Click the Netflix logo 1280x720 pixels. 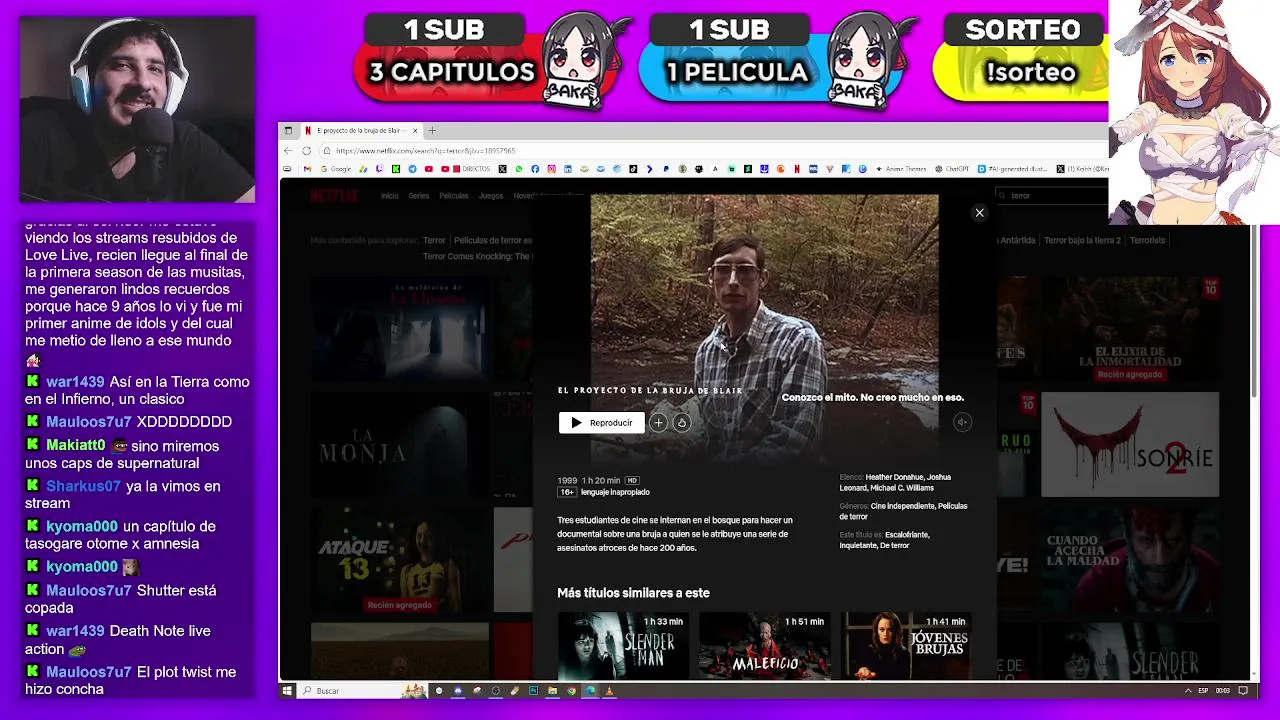coord(333,196)
